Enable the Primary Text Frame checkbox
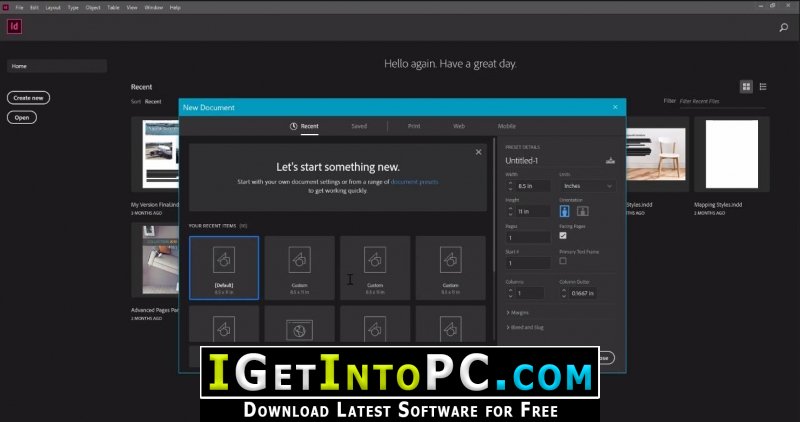The width and height of the screenshot is (800, 422). click(563, 261)
